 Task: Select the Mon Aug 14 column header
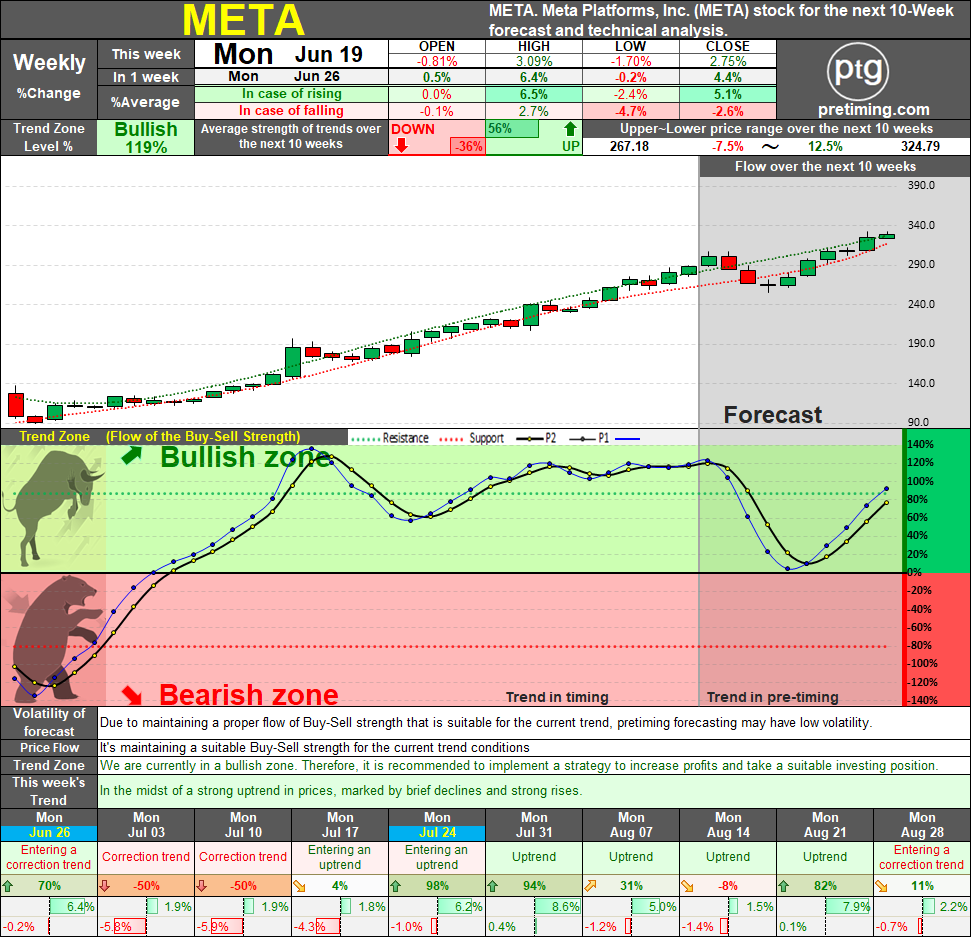(728, 825)
